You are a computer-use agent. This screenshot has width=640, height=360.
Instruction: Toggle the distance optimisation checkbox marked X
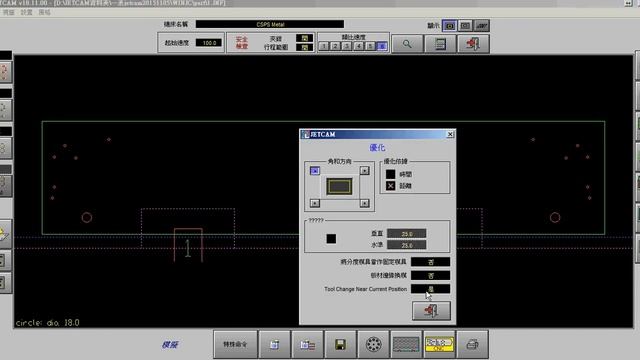(391, 186)
